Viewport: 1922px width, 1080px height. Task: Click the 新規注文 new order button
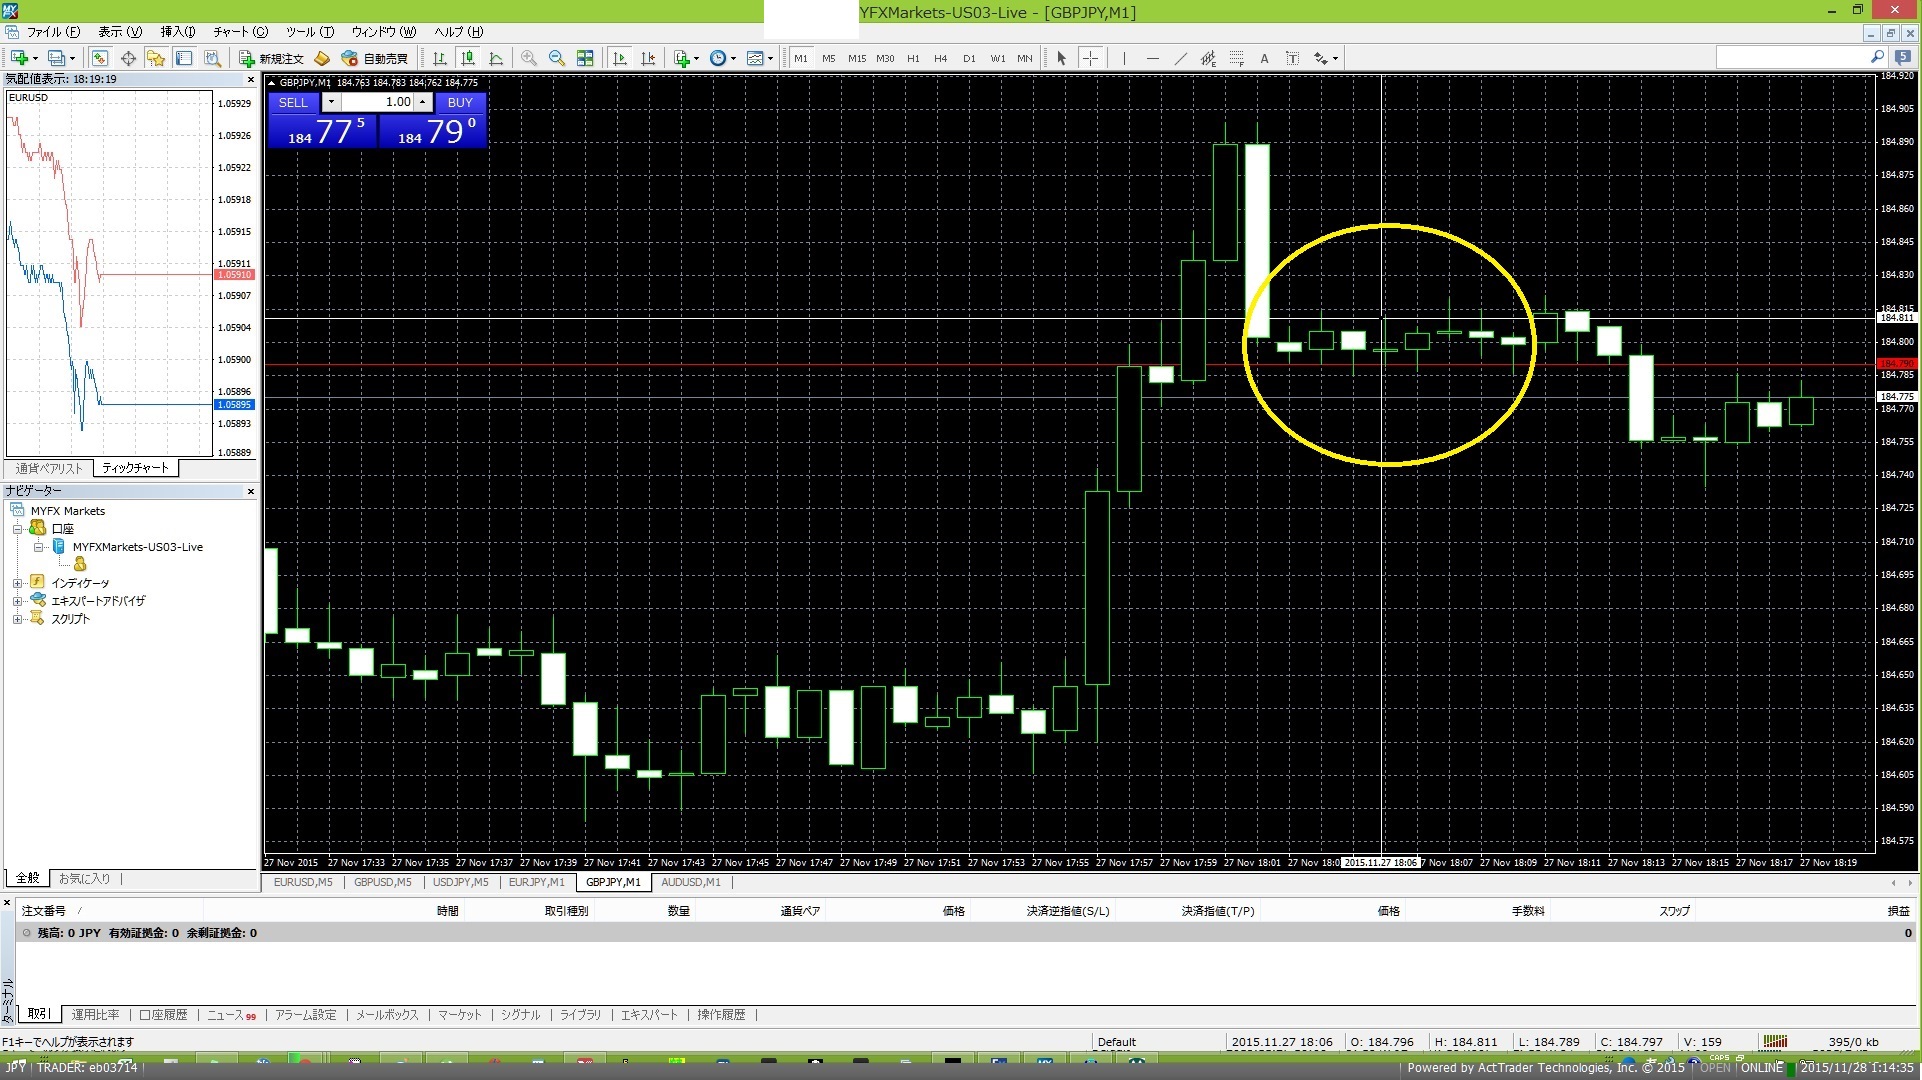coord(272,58)
